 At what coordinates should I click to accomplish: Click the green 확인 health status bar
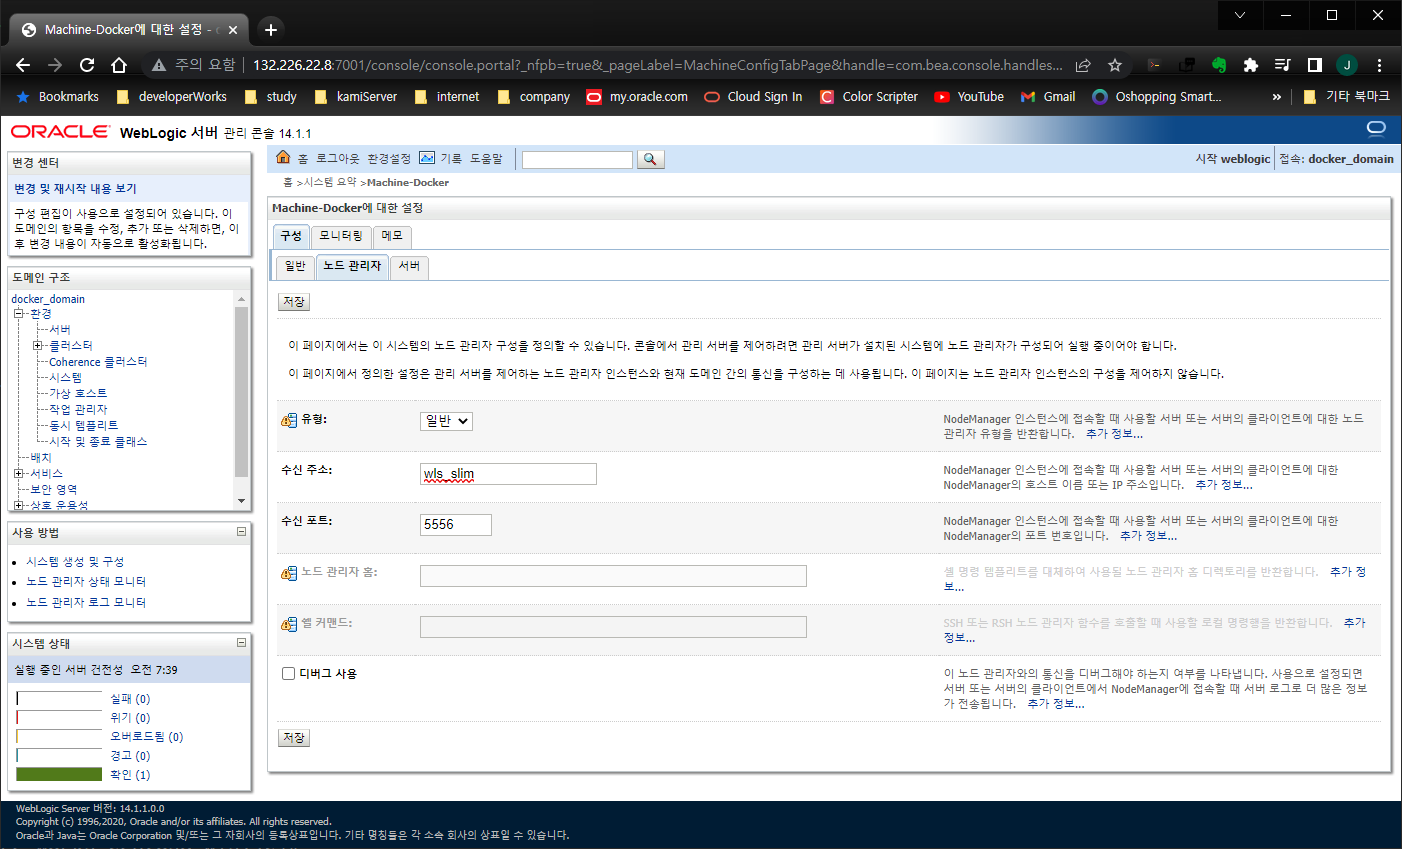coord(60,774)
